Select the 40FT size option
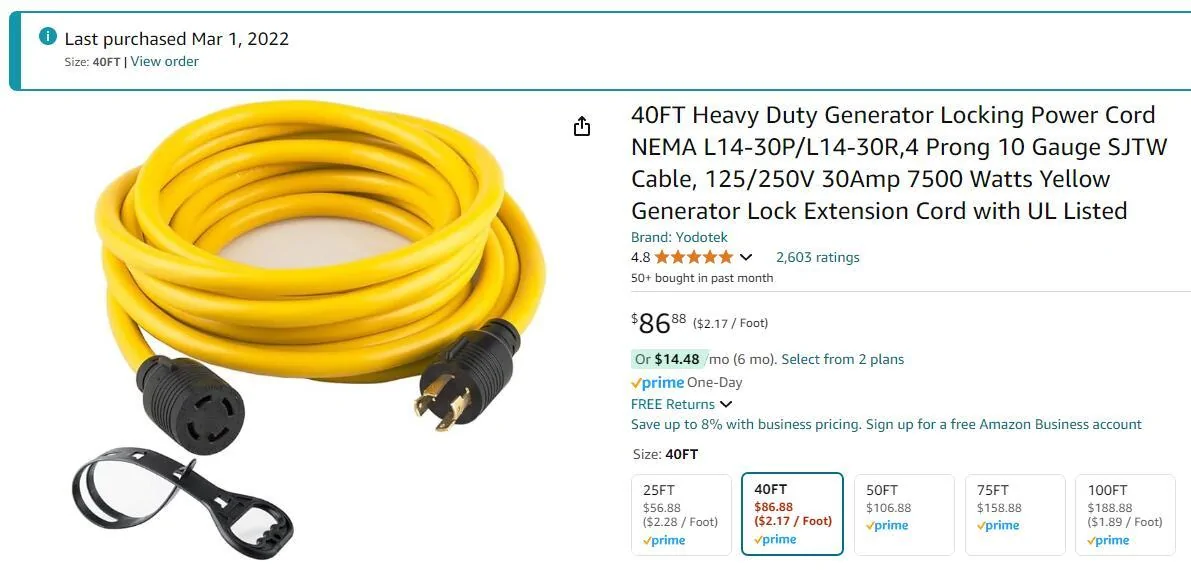The width and height of the screenshot is (1191, 570). [x=792, y=514]
